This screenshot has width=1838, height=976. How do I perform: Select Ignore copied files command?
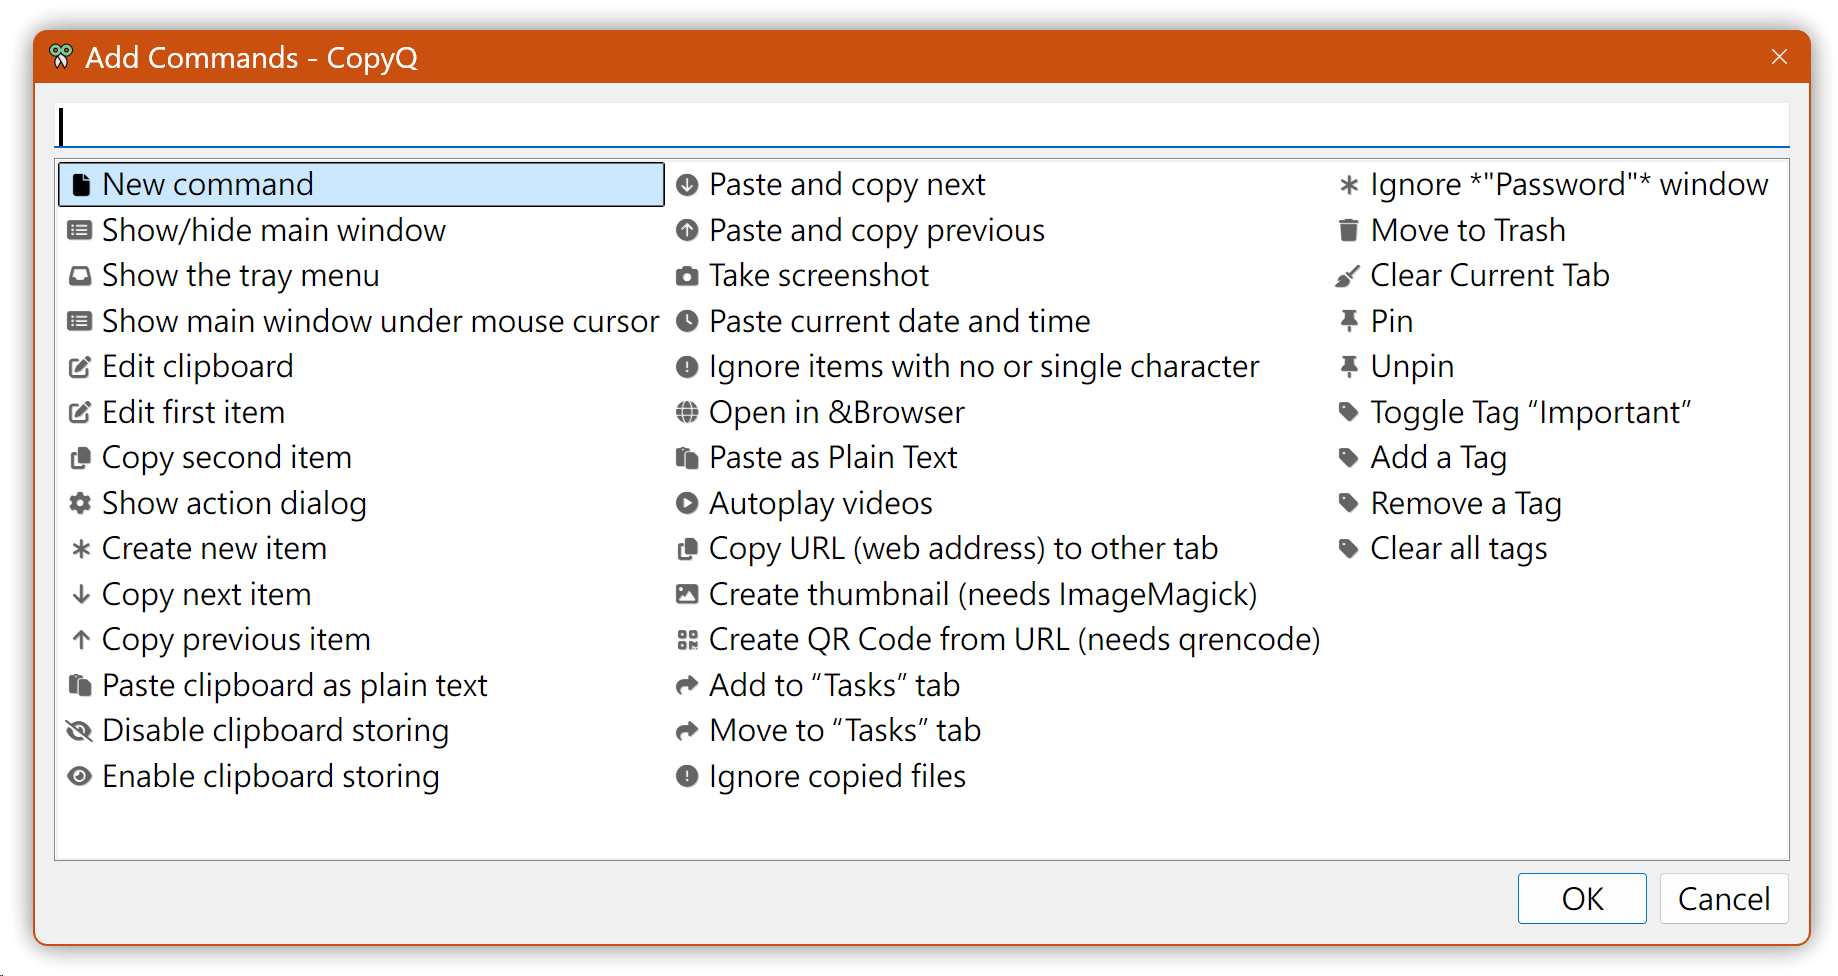click(836, 777)
